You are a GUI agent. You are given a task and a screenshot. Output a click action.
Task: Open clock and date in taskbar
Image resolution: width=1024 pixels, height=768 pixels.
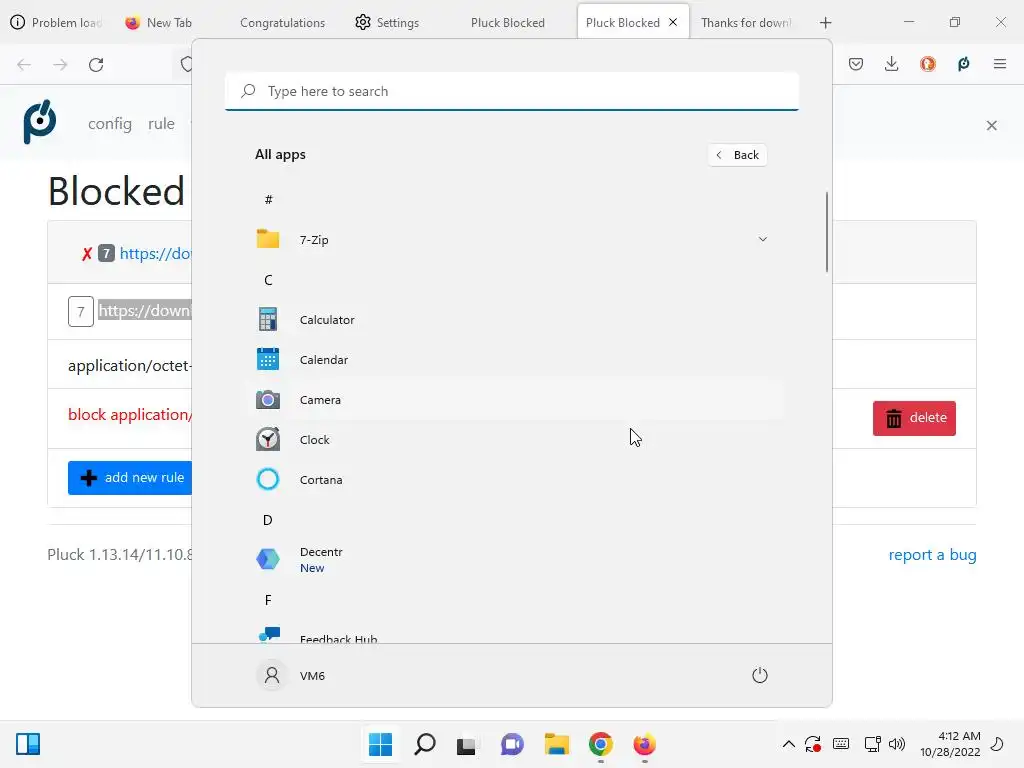(950, 744)
